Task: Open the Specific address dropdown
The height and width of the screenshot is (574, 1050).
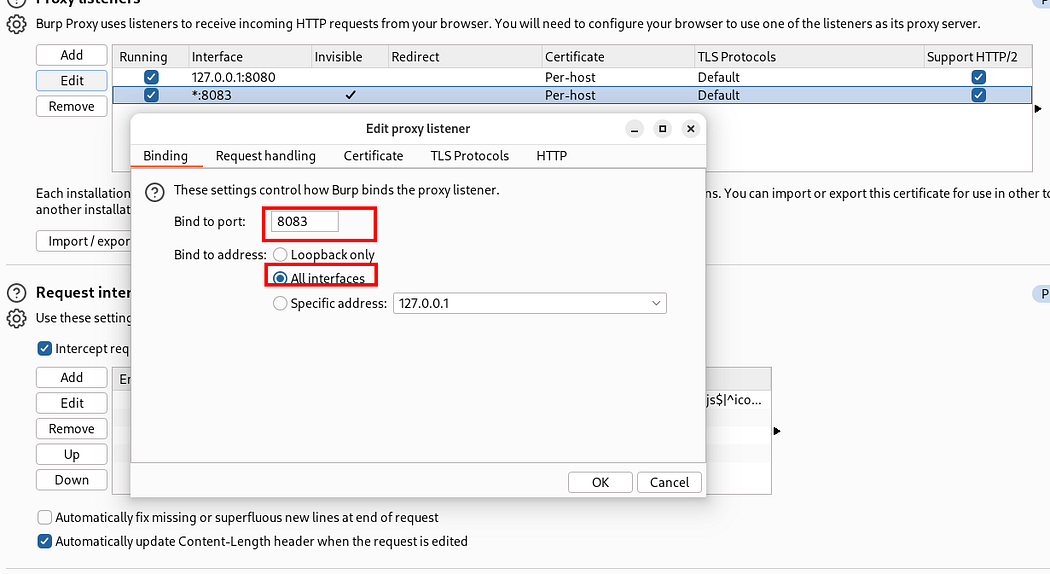Action: (530, 303)
